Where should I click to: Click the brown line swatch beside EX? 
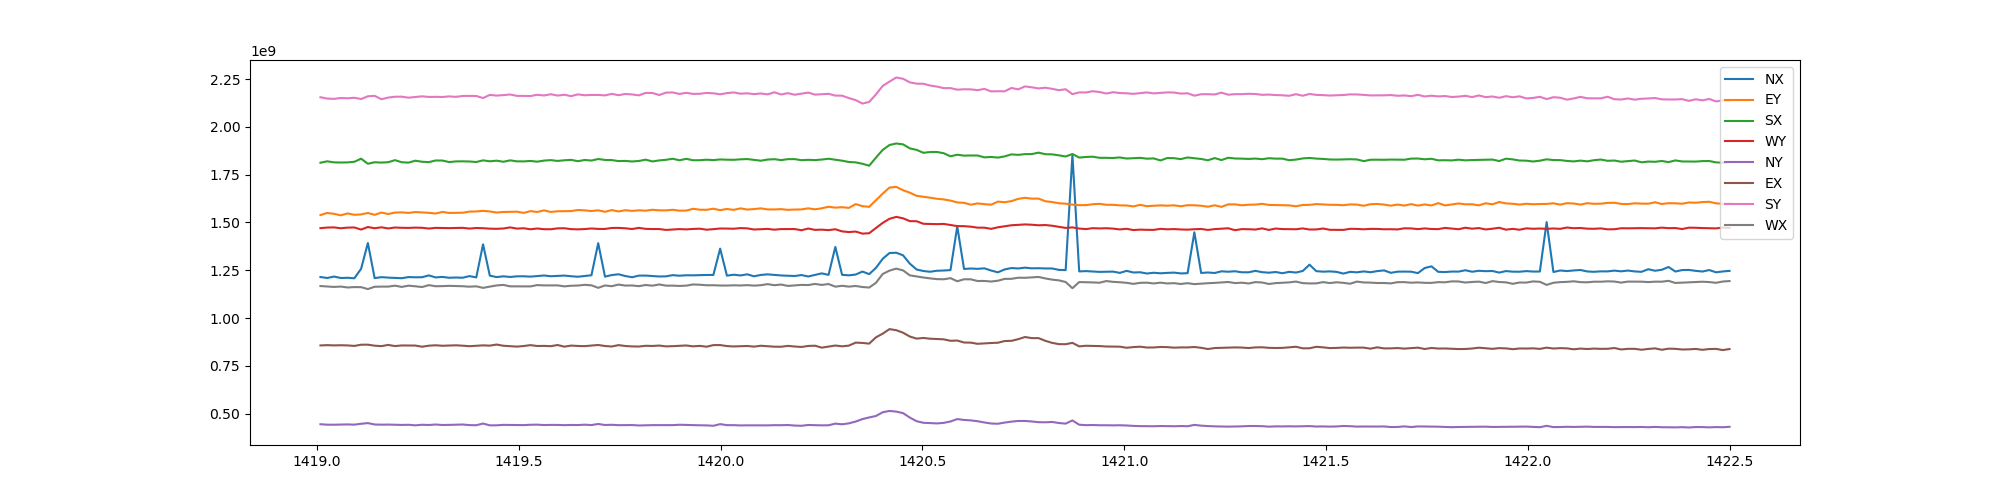tap(1740, 184)
